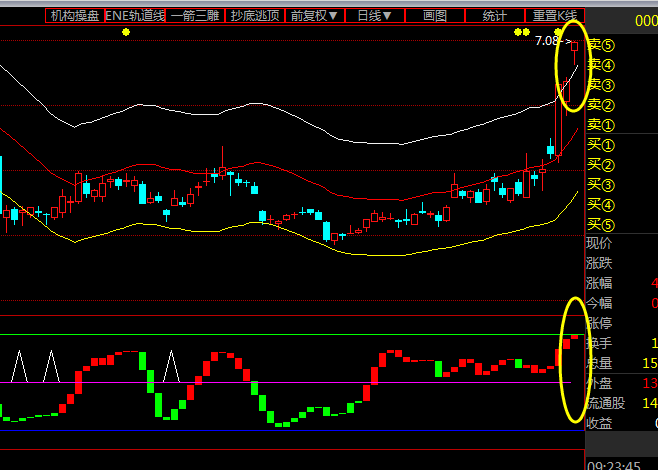Click the first white triangle signal in indicator pane
This screenshot has width=658, height=470.
pyautogui.click(x=19, y=366)
